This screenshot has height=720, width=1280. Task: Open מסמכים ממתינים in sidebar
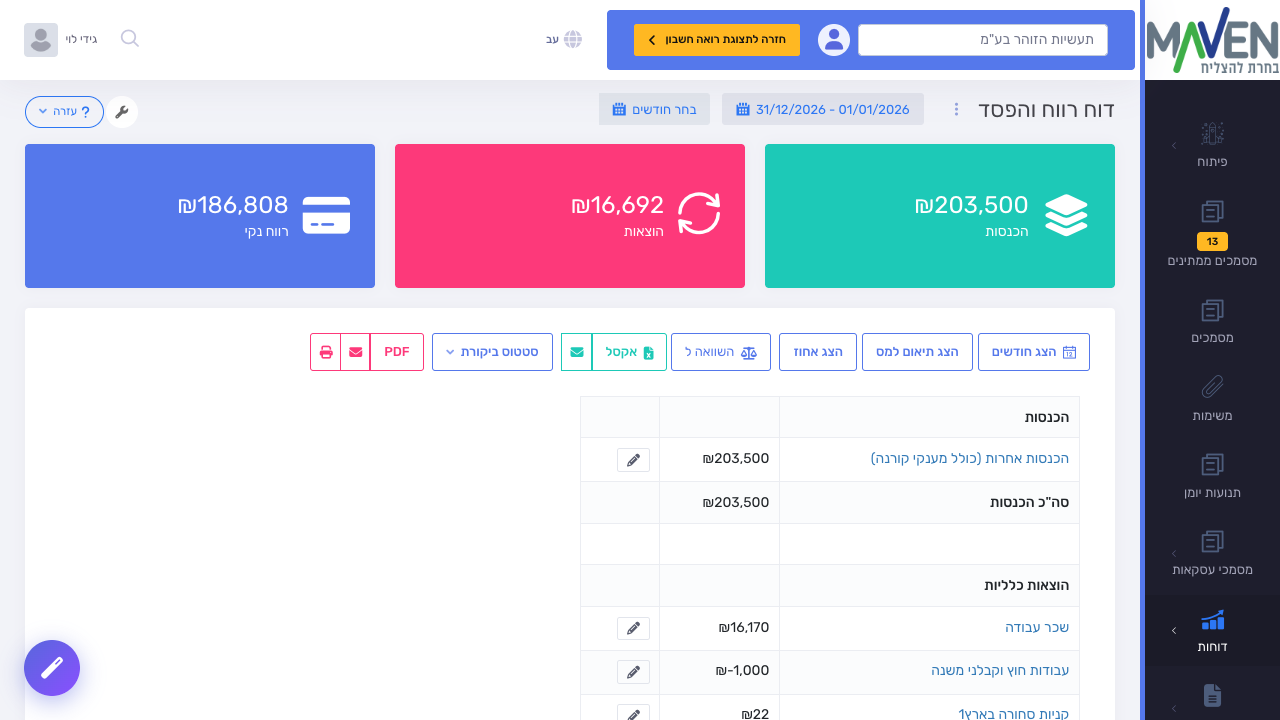tap(1212, 235)
